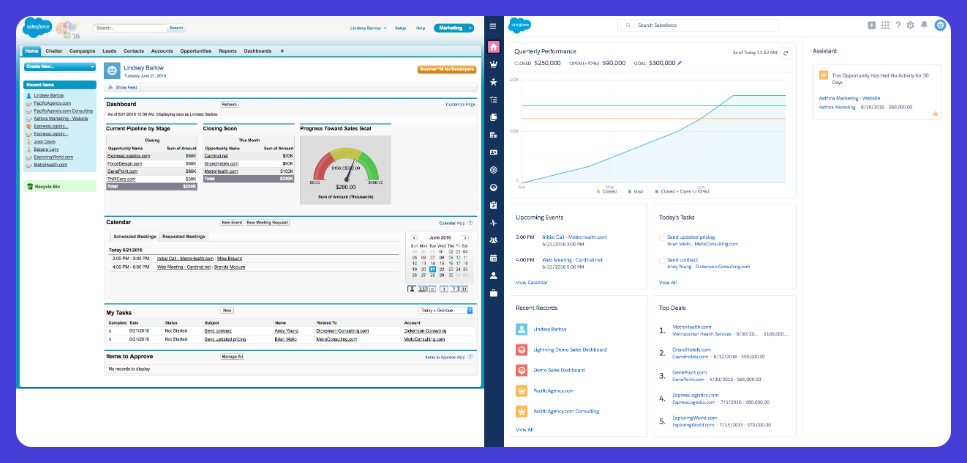The width and height of the screenshot is (967, 463).
Task: Open Campaigns target icon in Lightning sidebar
Action: (493, 170)
